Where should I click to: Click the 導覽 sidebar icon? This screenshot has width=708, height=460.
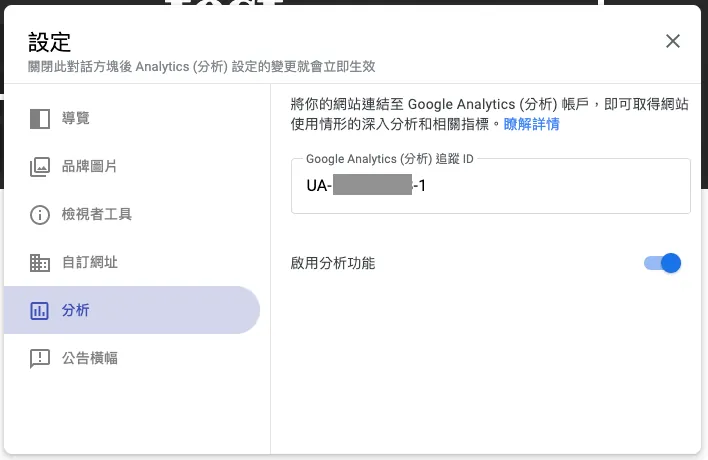40,118
